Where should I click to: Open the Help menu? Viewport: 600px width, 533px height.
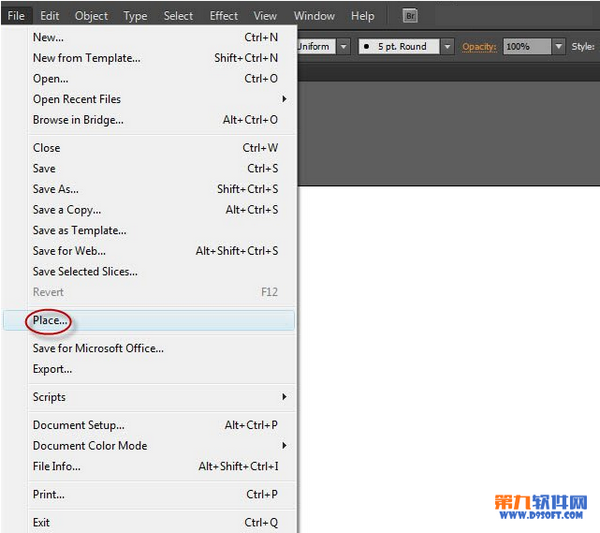click(x=362, y=16)
